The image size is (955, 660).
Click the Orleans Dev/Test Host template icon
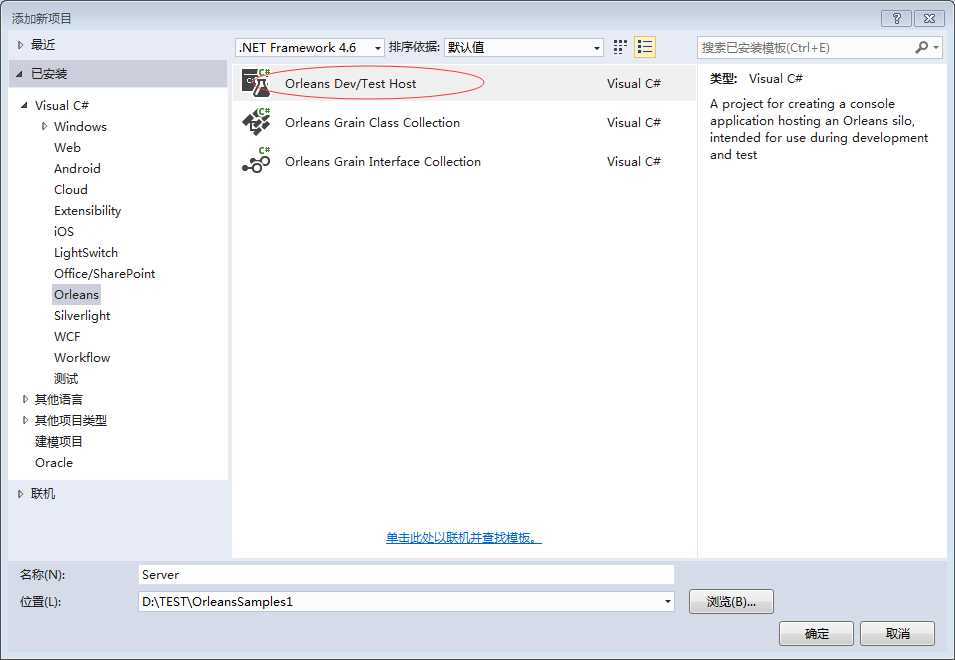[256, 83]
